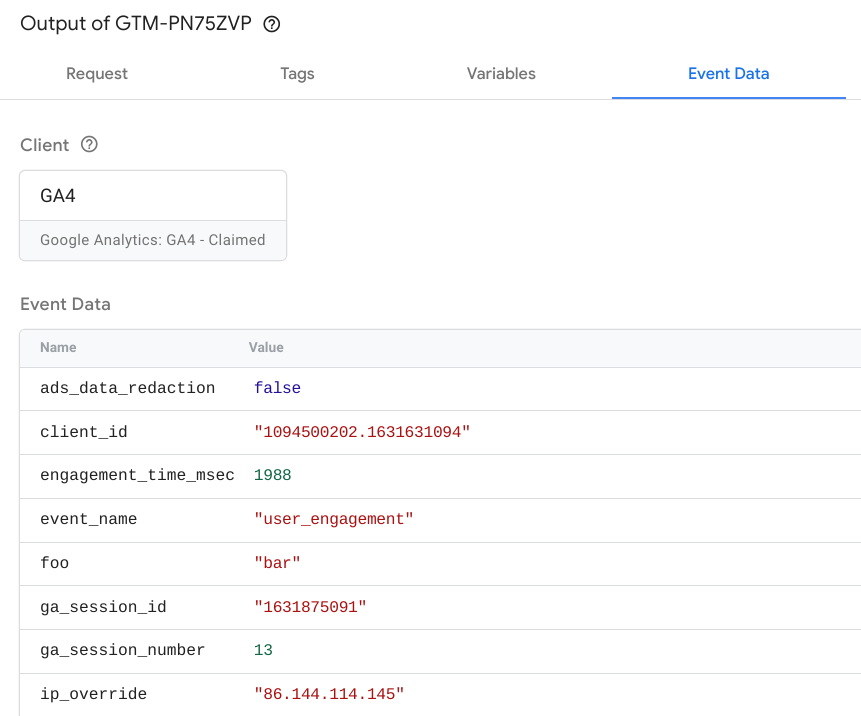Select the Event Data tab
861x716 pixels.
(x=728, y=73)
